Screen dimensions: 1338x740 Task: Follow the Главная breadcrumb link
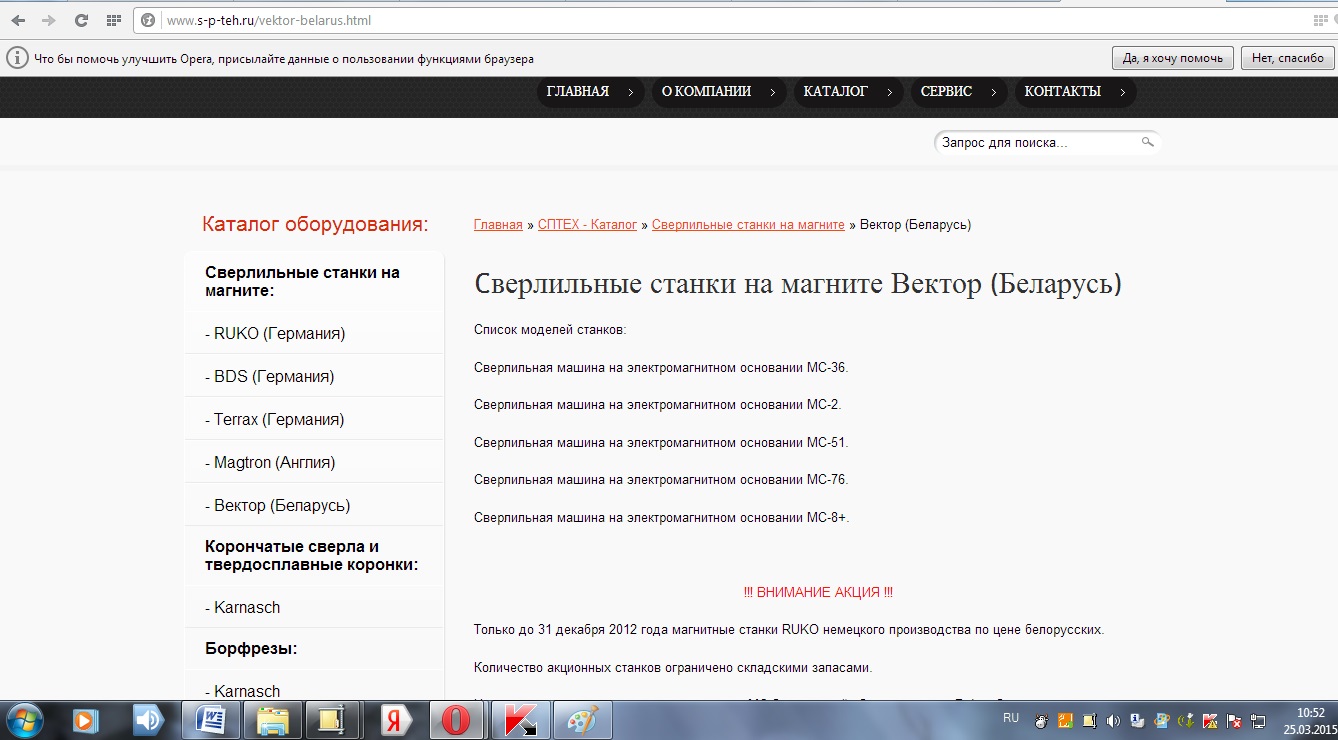click(498, 225)
